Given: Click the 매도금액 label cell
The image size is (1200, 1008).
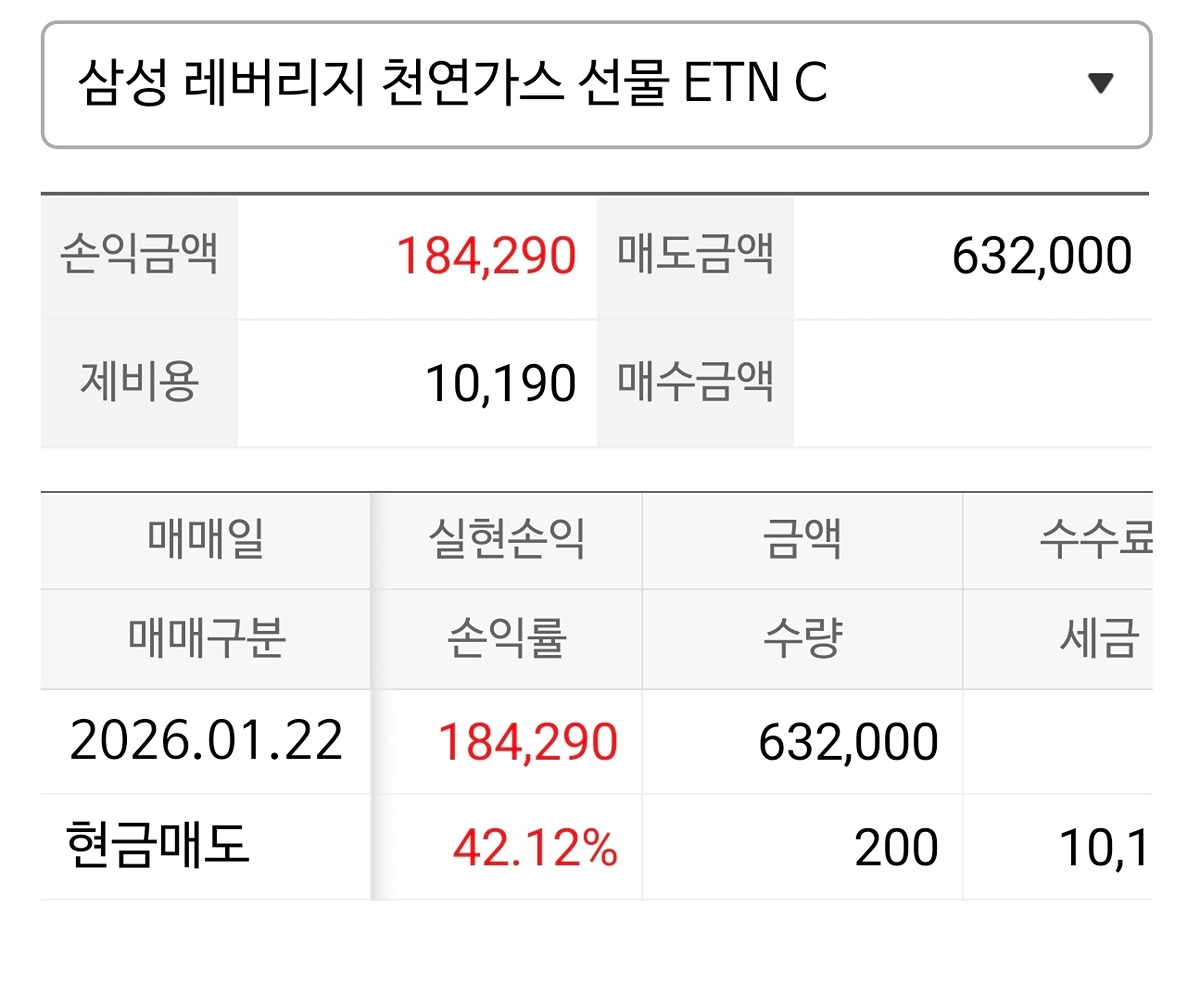Looking at the screenshot, I should [695, 256].
